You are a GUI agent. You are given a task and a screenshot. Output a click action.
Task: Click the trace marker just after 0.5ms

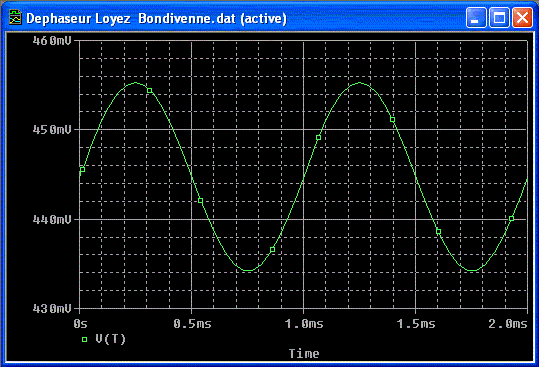click(200, 201)
